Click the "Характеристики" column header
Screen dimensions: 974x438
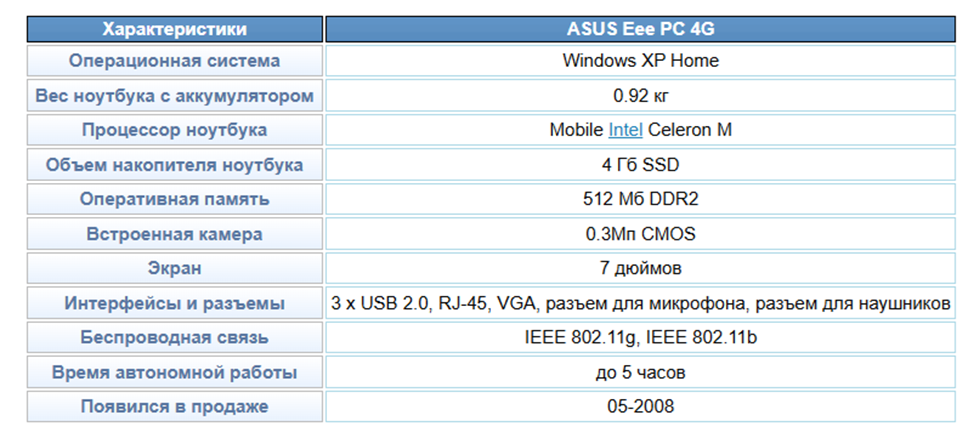tap(175, 30)
